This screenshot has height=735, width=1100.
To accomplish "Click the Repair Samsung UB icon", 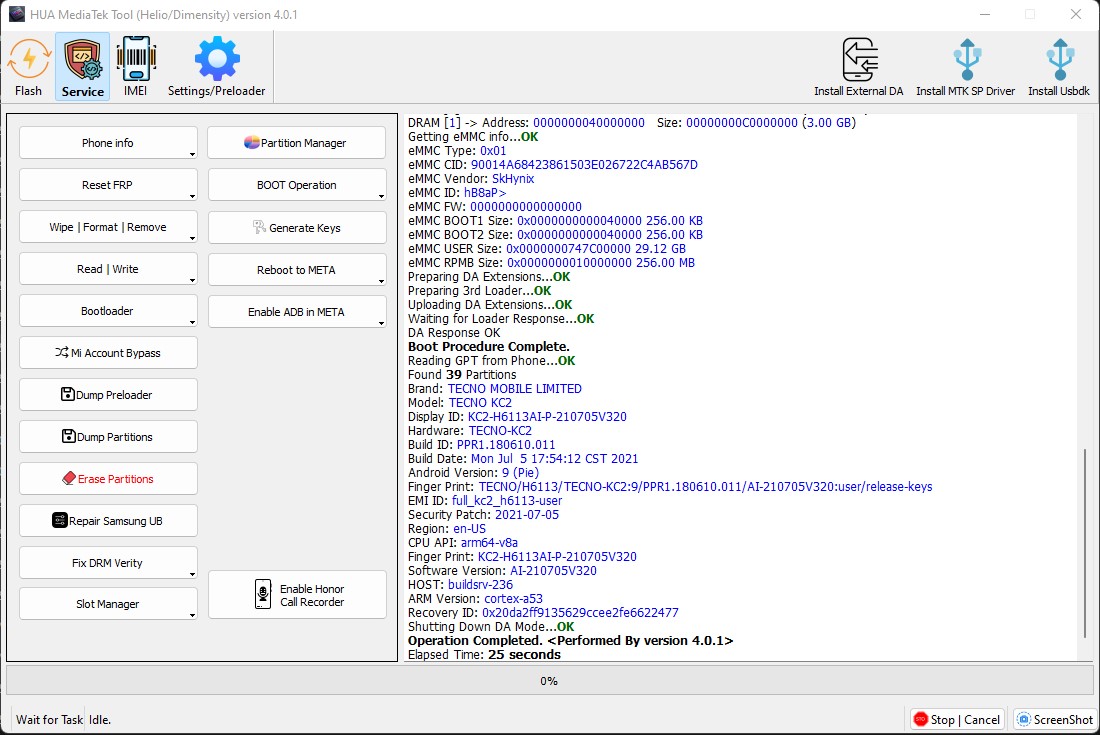I will [60, 520].
